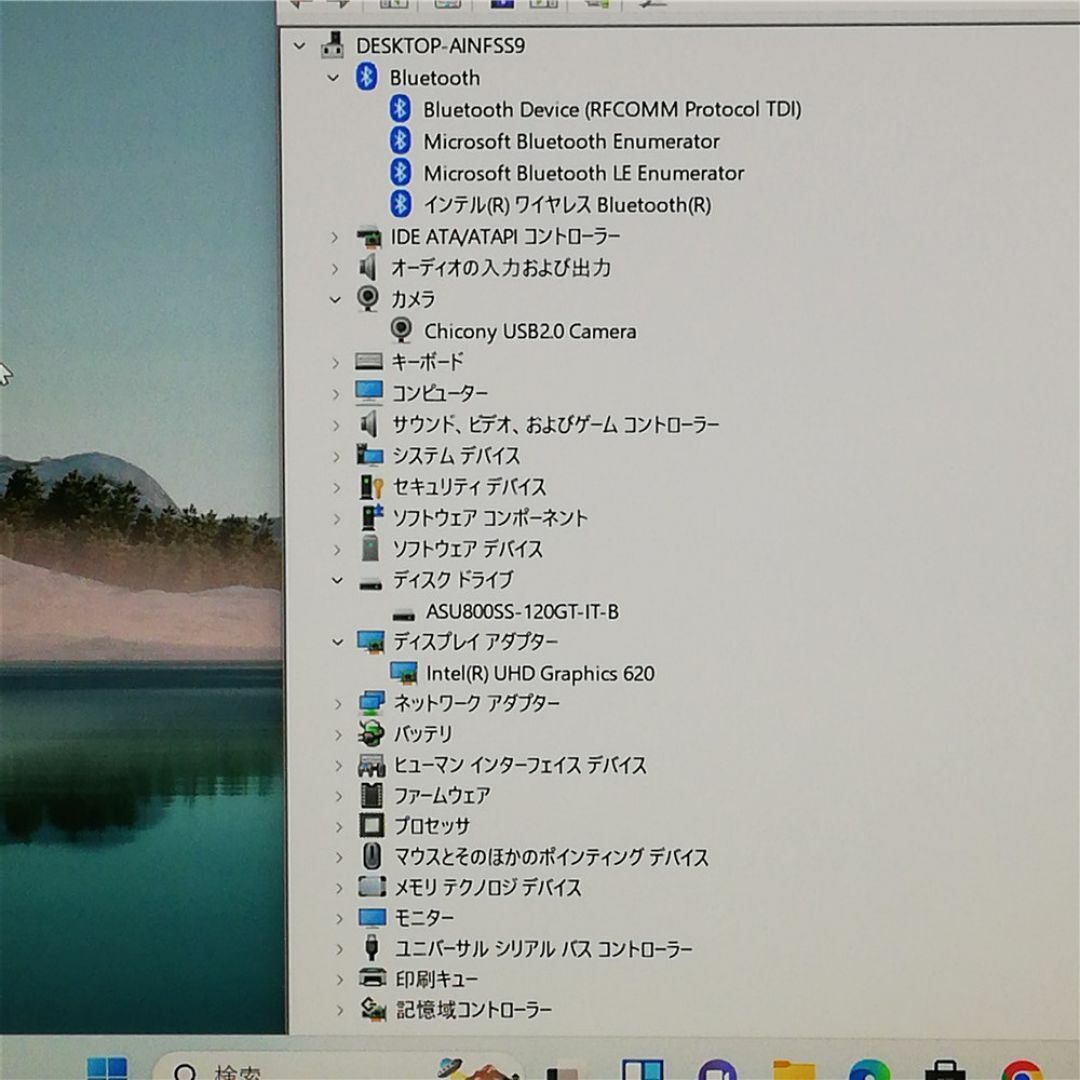Select the text ヒューマン インターフェイス デバイス
This screenshot has width=1080, height=1080.
click(x=520, y=765)
